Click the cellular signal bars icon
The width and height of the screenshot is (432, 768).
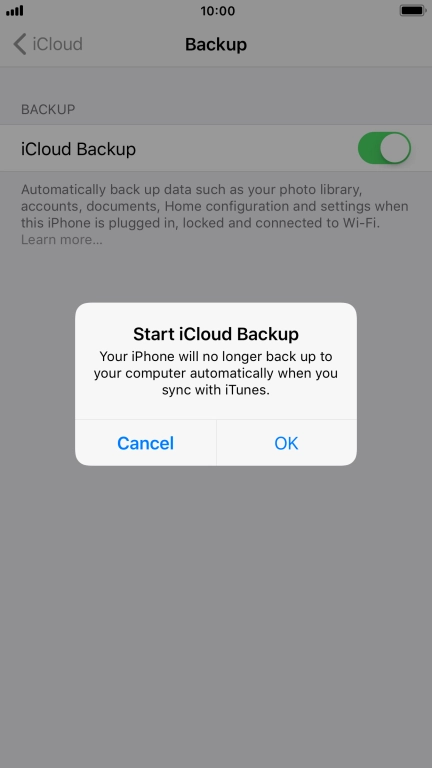pyautogui.click(x=15, y=10)
